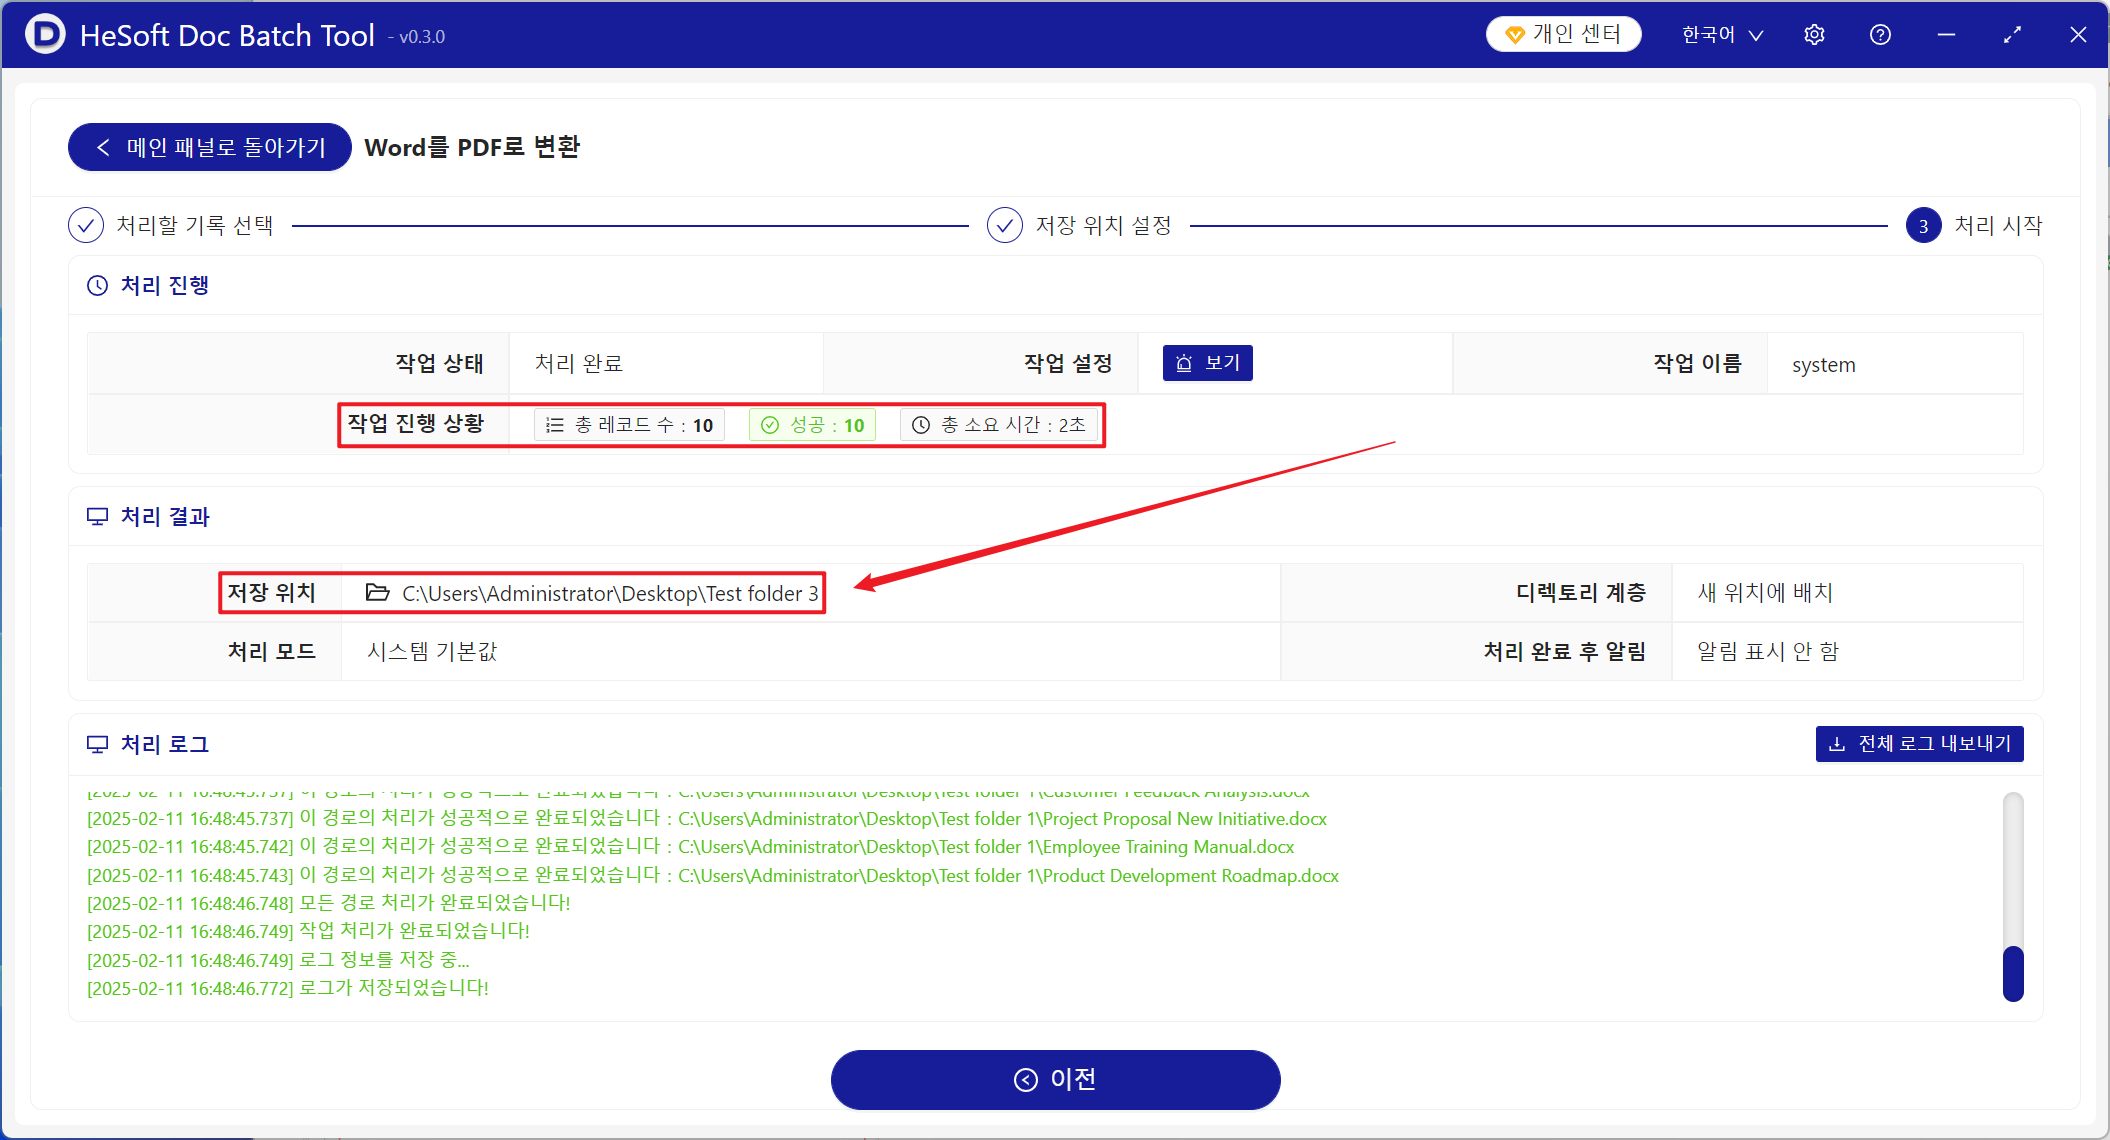This screenshot has width=2110, height=1140.
Task: Click the clock icon beside 처리 진행
Action: click(x=97, y=285)
